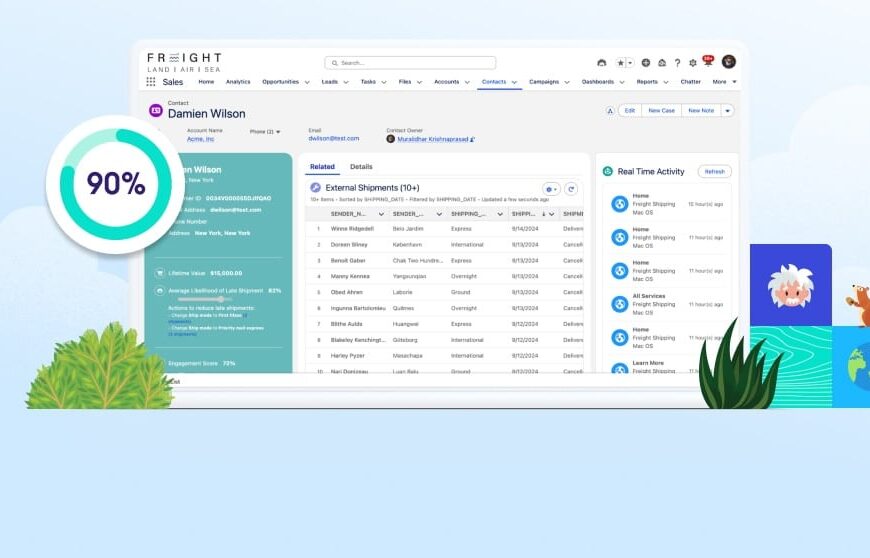Viewport: 870px width, 558px height.
Task: Click the New Note button
Action: (701, 110)
